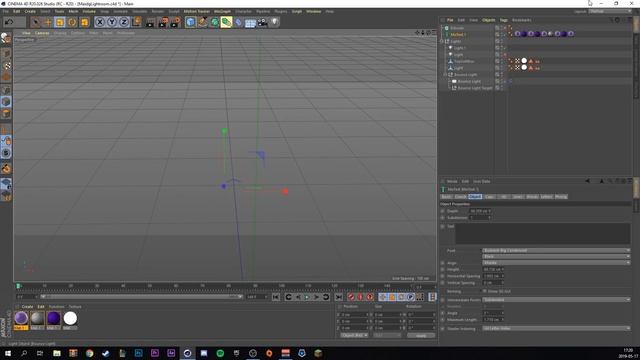Screen dimensions: 640x360
Task: Add a Cube primitive object
Action: [x=190, y=22]
